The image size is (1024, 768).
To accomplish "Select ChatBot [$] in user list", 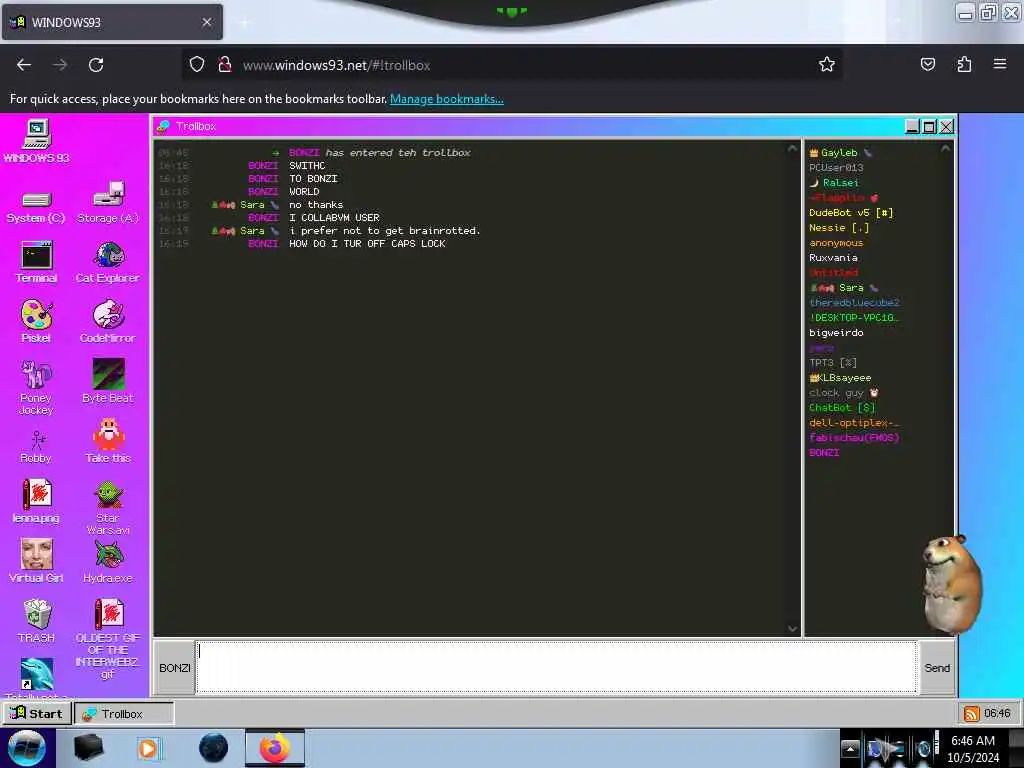I will 842,408.
